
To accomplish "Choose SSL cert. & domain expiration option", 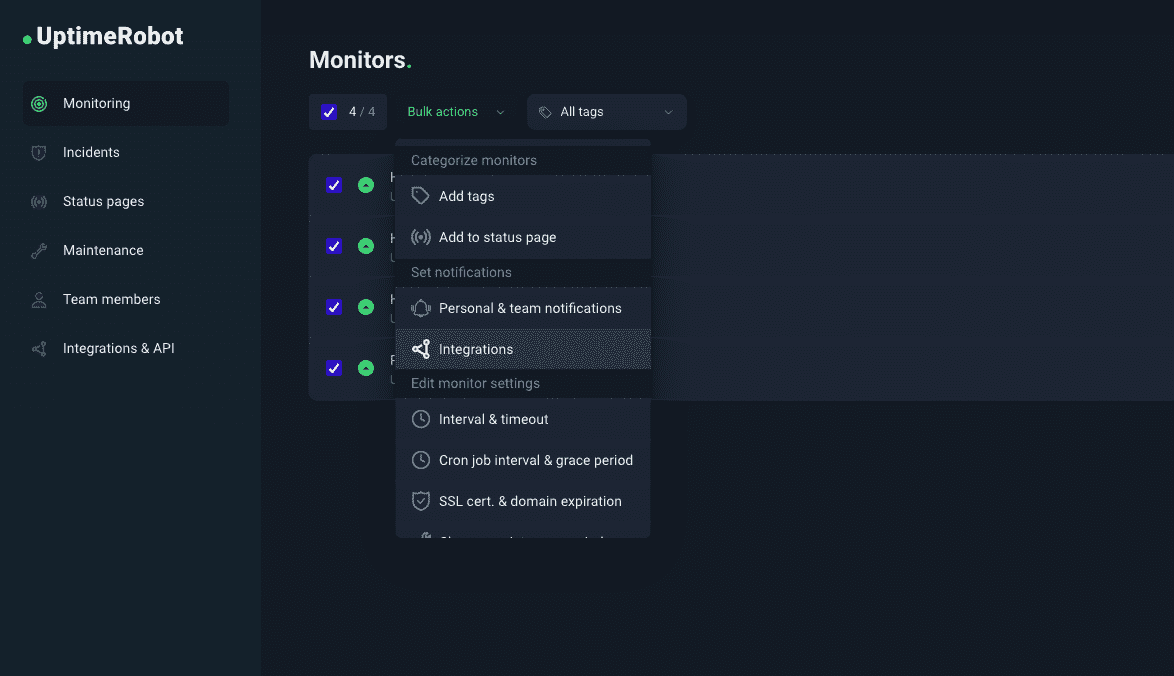I will 530,501.
